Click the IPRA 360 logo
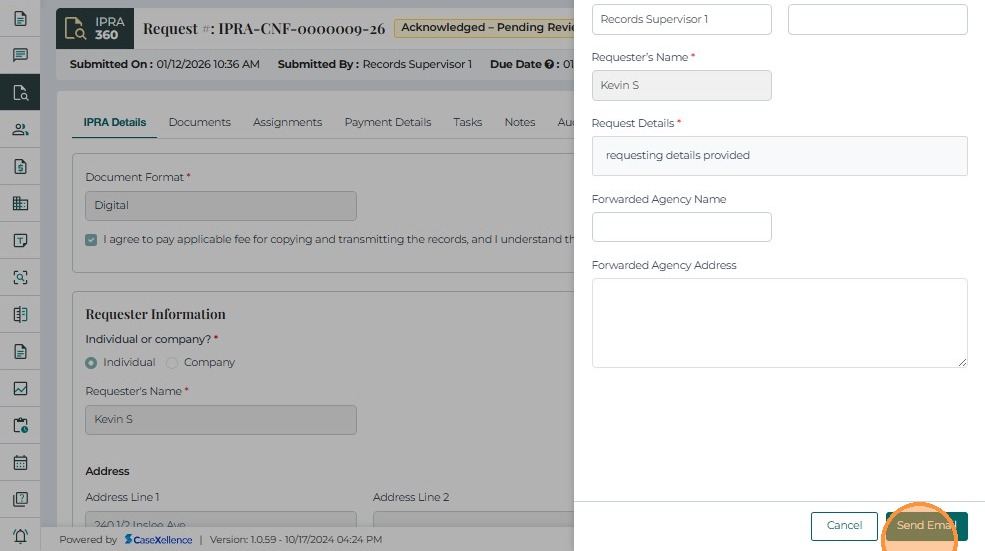 [x=95, y=28]
